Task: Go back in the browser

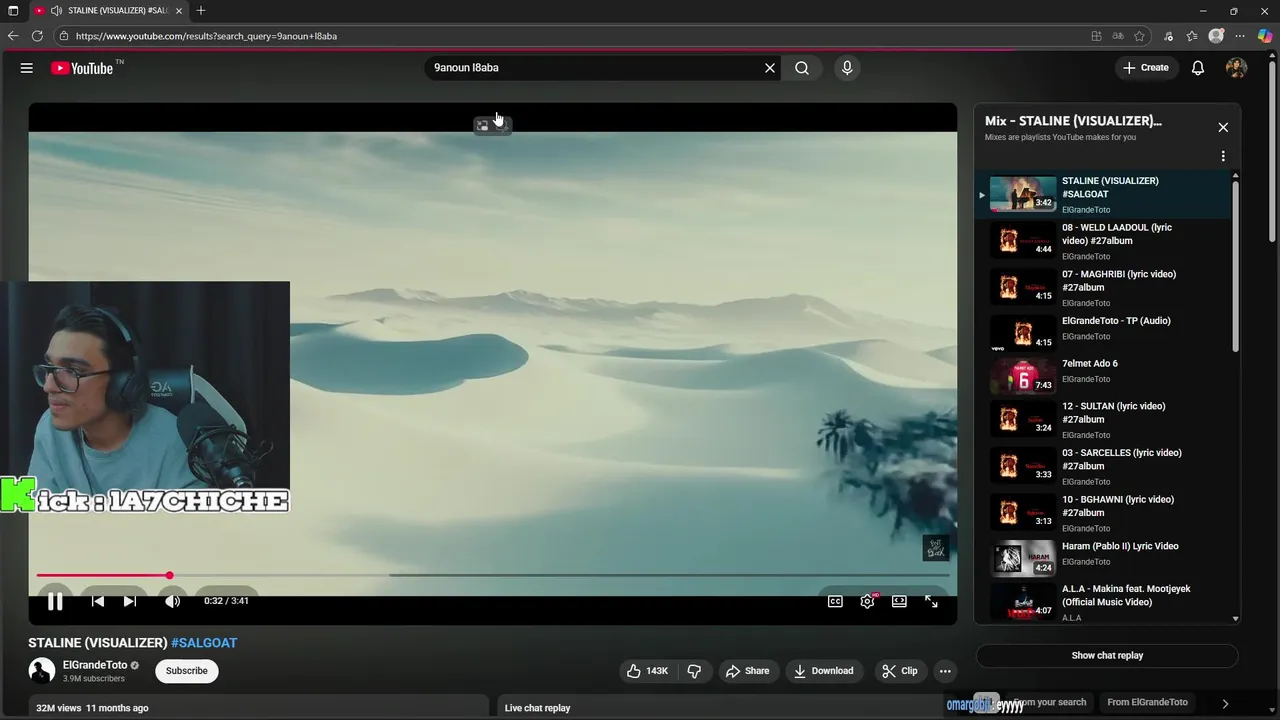Action: [x=13, y=36]
